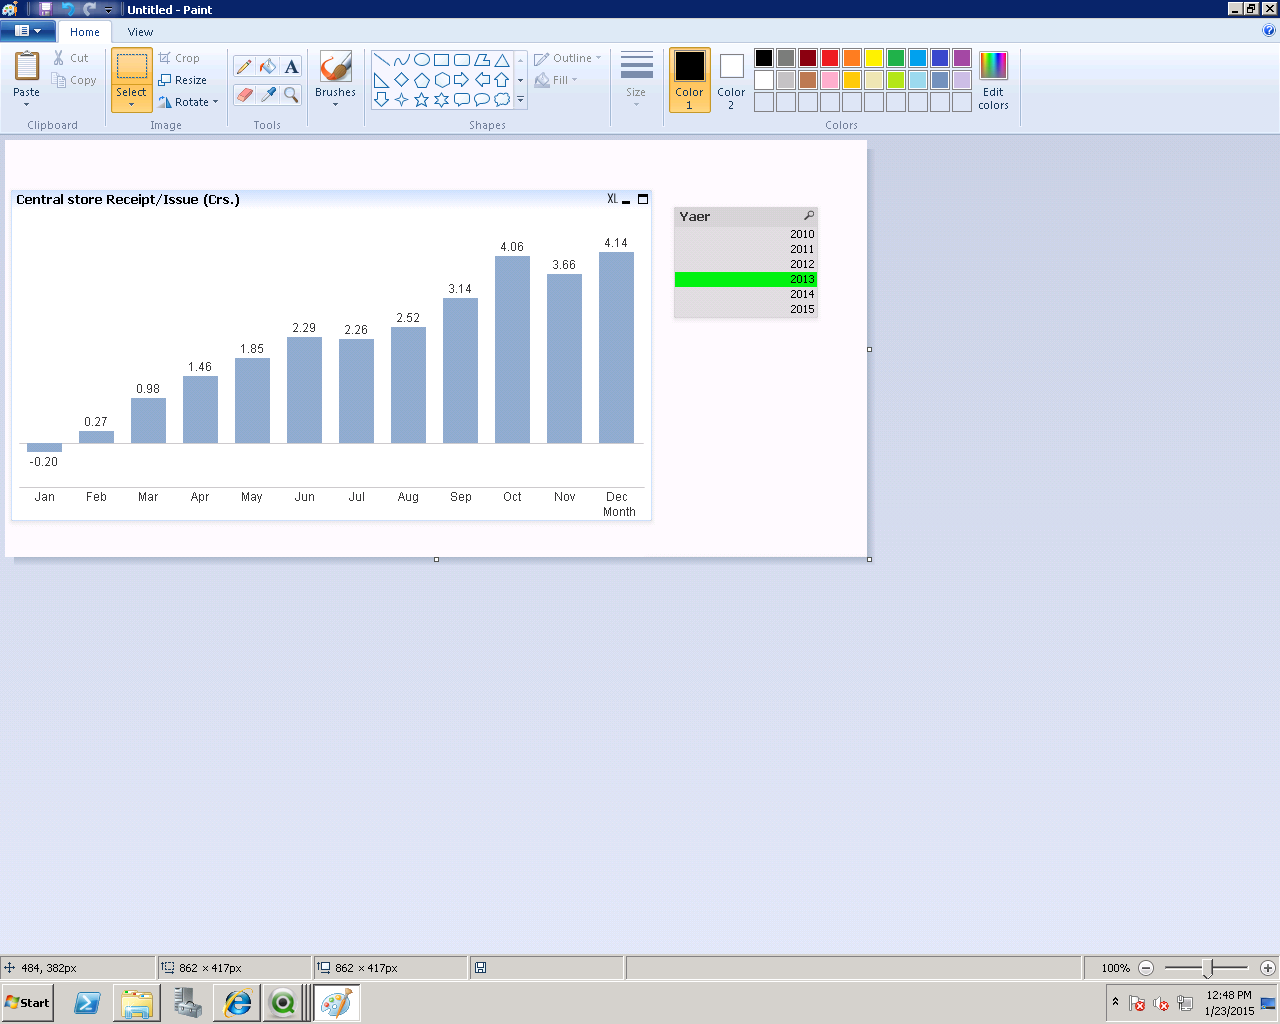Click the Resize button
The width and height of the screenshot is (1280, 1024).
(183, 80)
